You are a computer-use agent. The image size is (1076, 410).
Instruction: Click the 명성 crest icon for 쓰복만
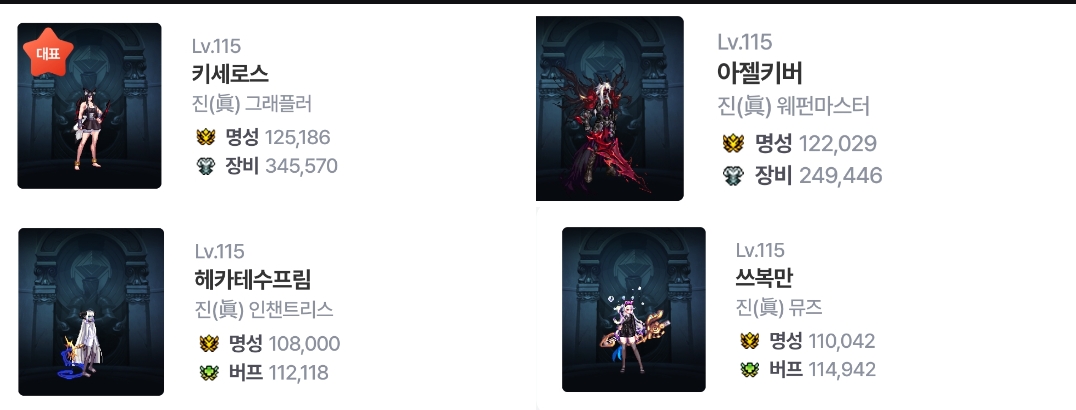tap(750, 341)
